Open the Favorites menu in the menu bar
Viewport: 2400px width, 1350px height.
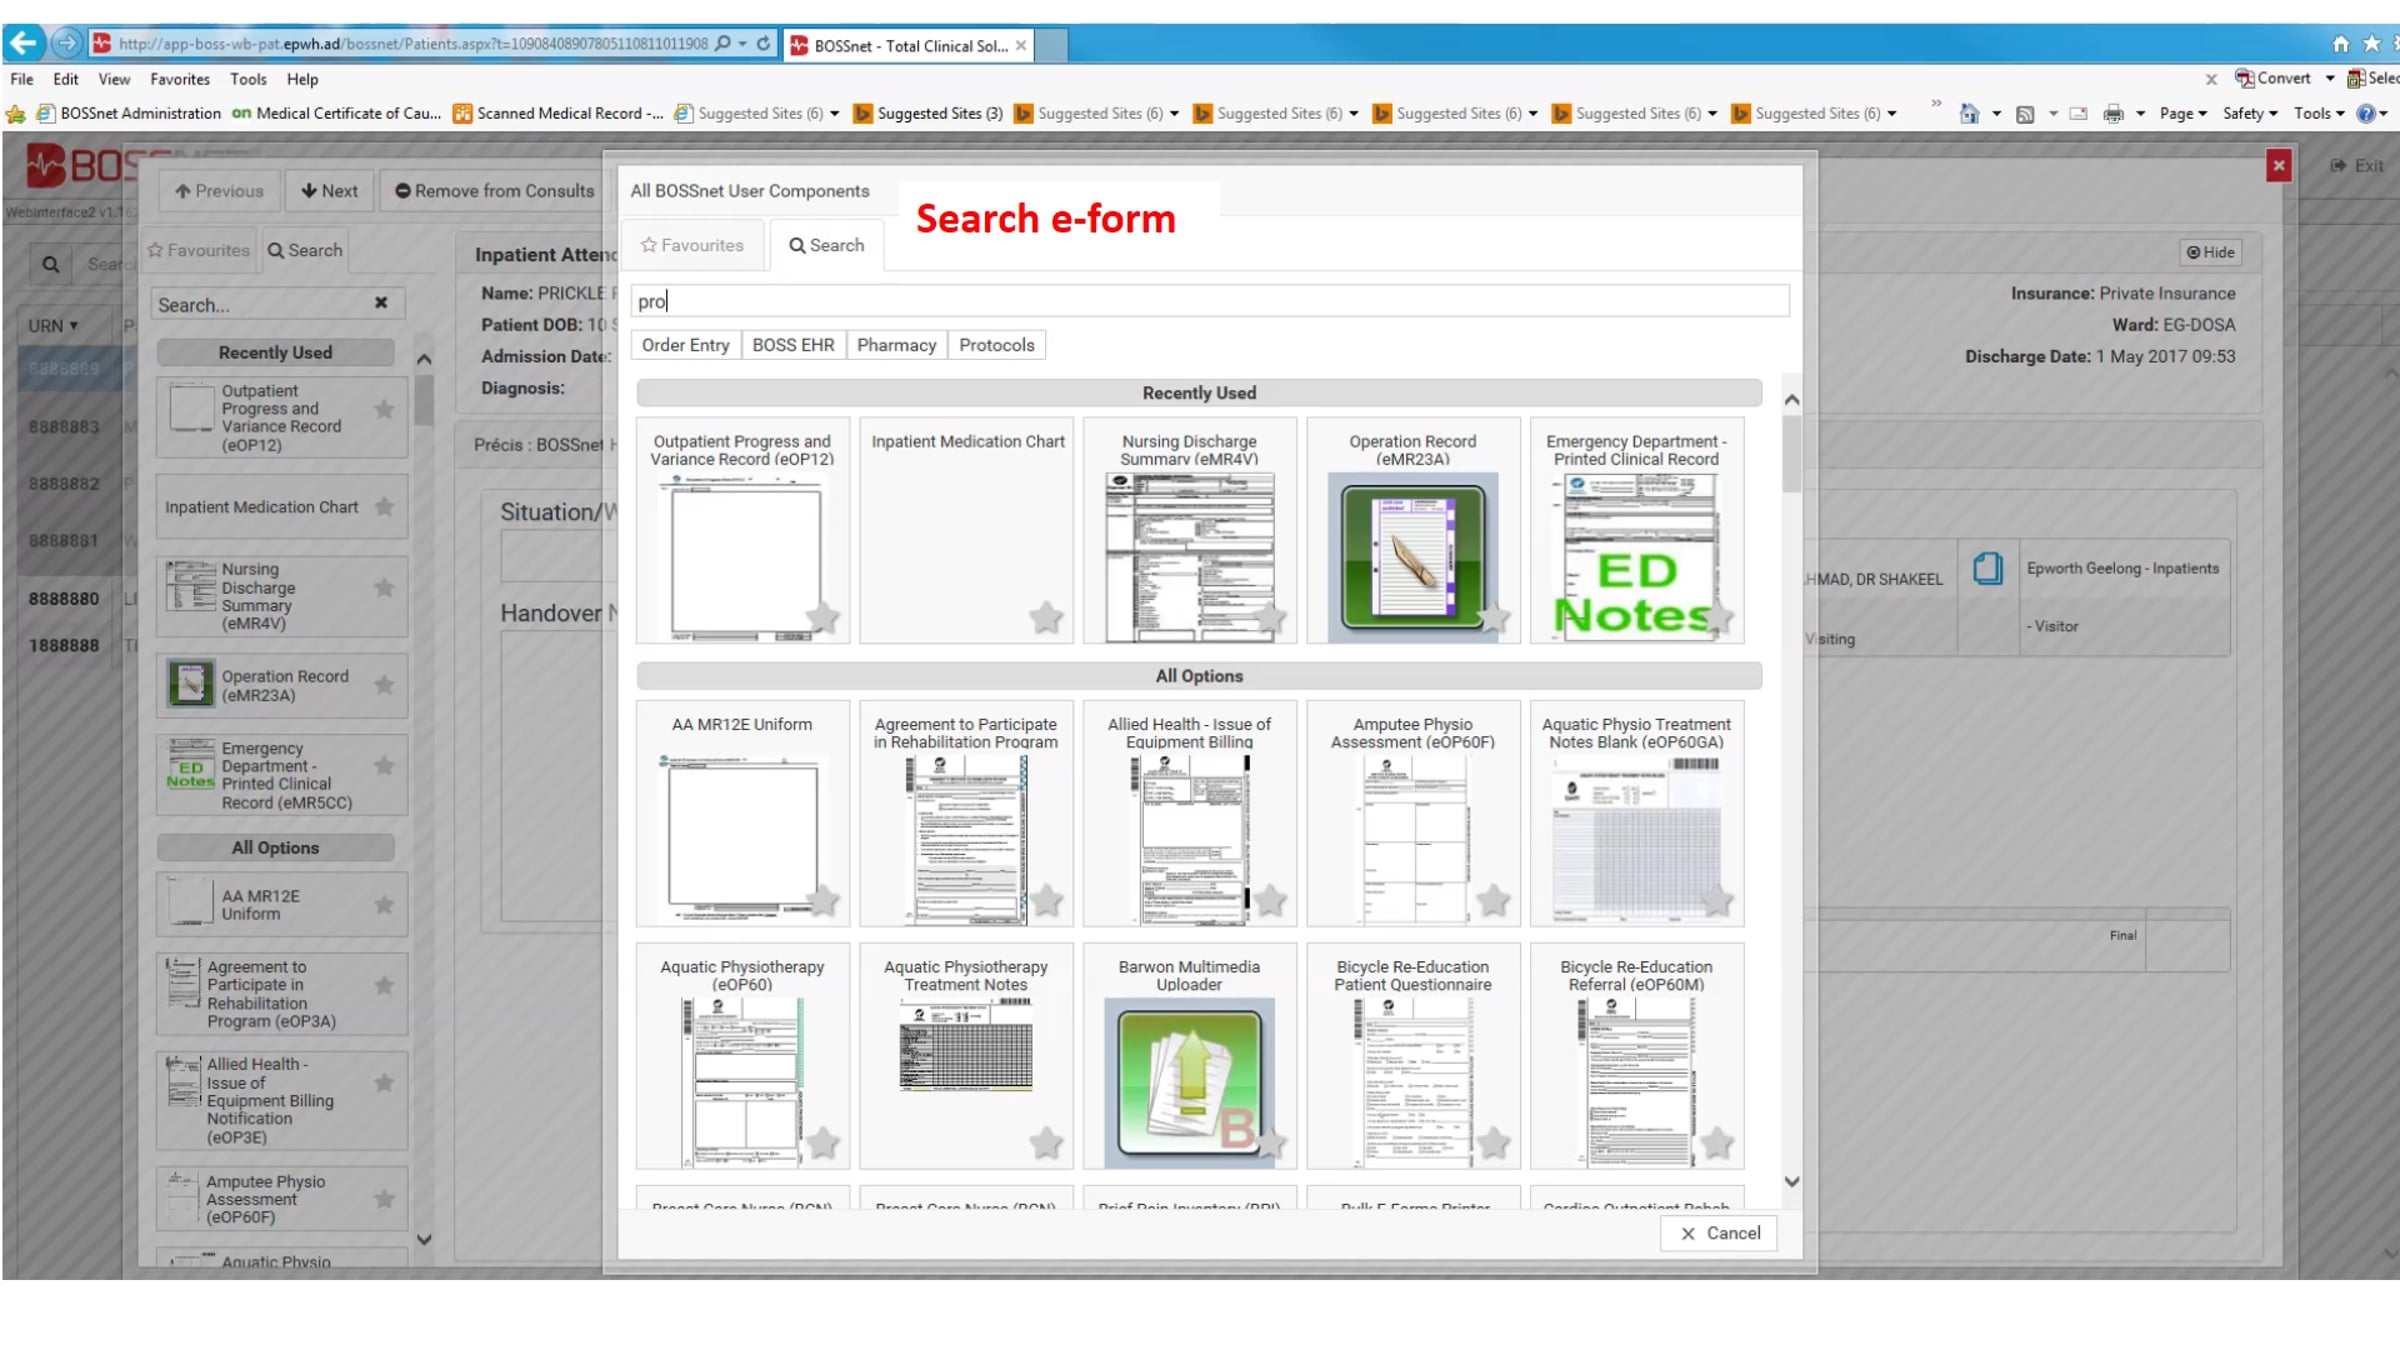coord(180,79)
